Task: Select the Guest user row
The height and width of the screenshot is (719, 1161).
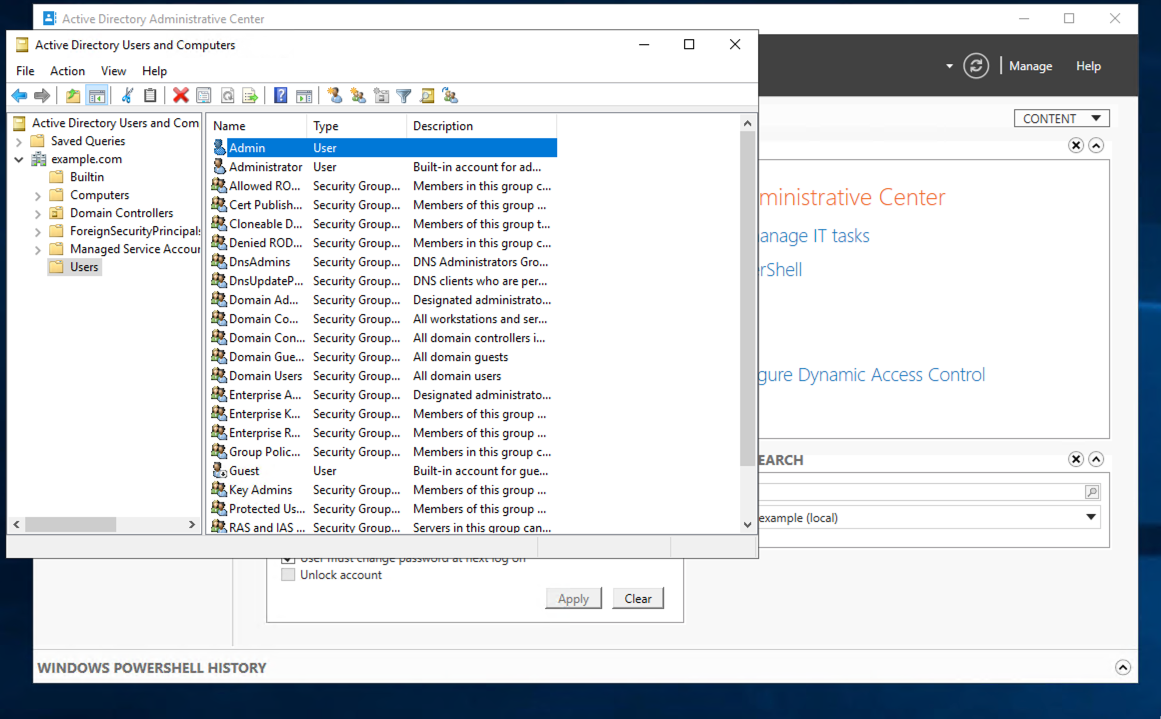Action: 382,471
